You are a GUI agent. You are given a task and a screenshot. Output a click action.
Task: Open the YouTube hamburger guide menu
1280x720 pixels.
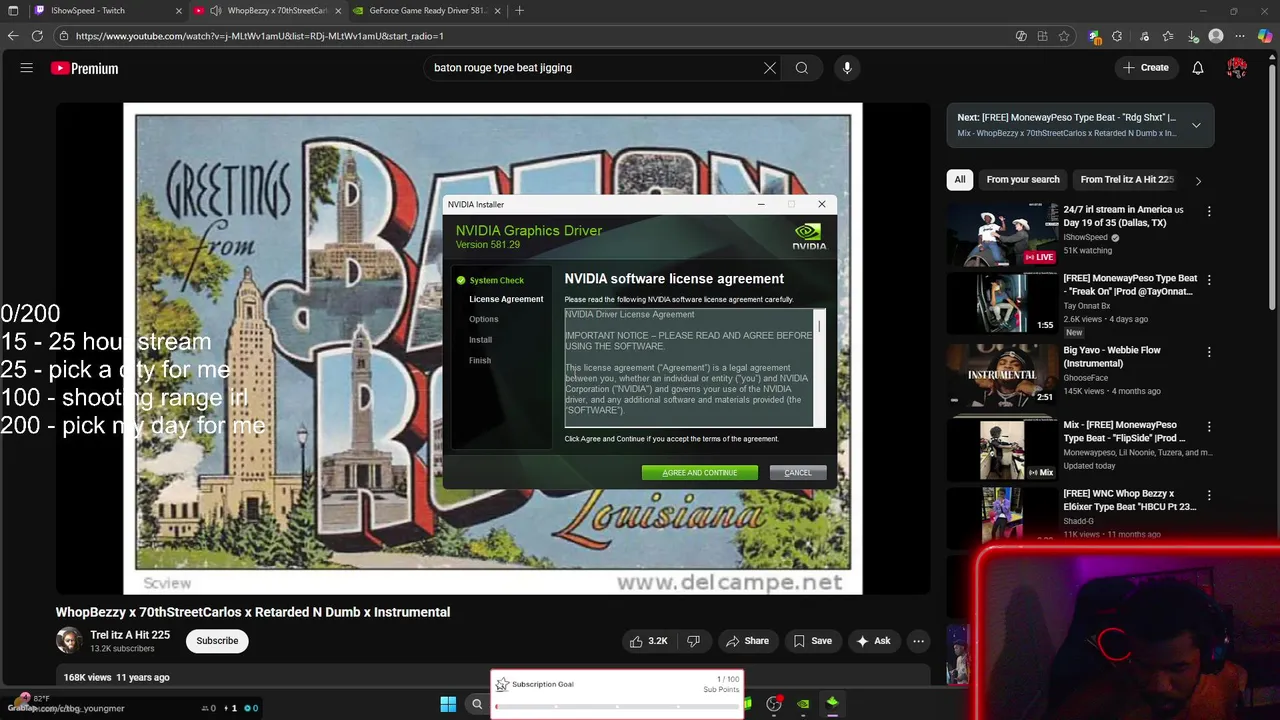(x=27, y=68)
